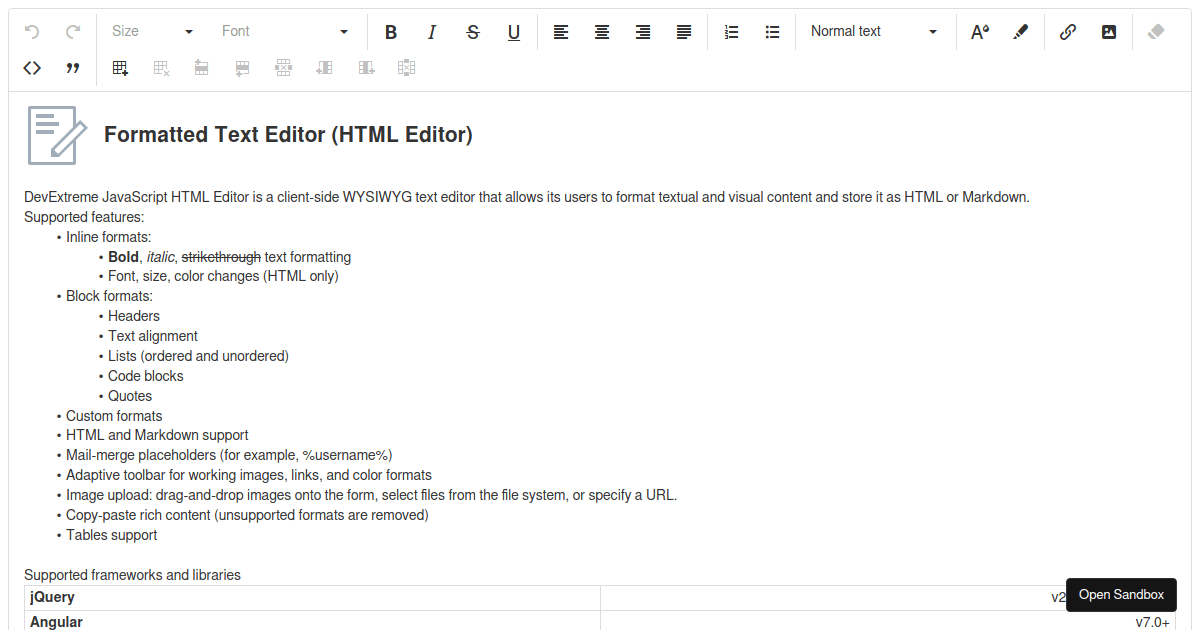Toggle Bold formatting
The width and height of the screenshot is (1200, 630).
tap(391, 32)
